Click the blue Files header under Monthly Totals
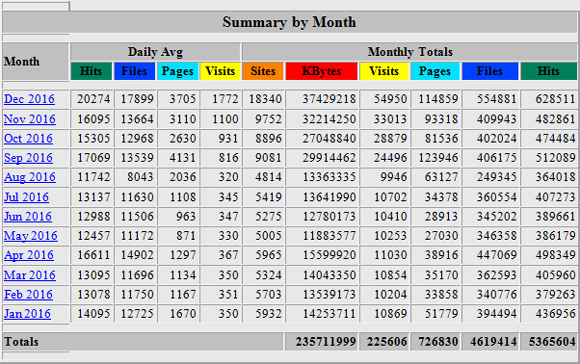 pos(490,71)
